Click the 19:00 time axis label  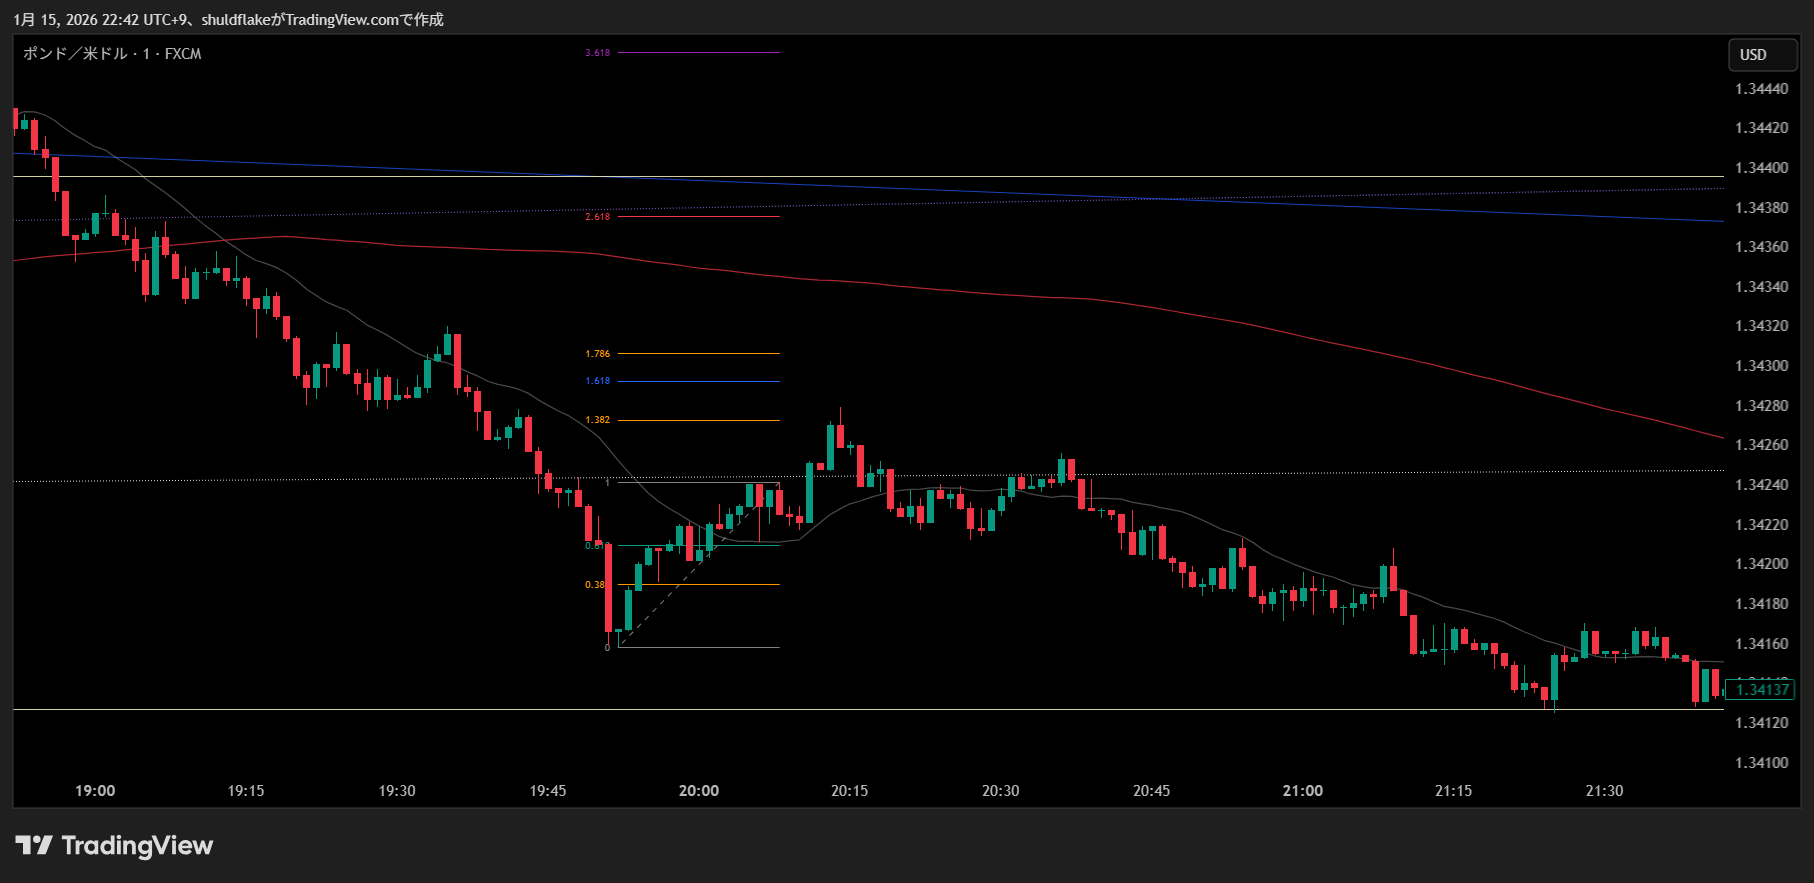(x=95, y=791)
